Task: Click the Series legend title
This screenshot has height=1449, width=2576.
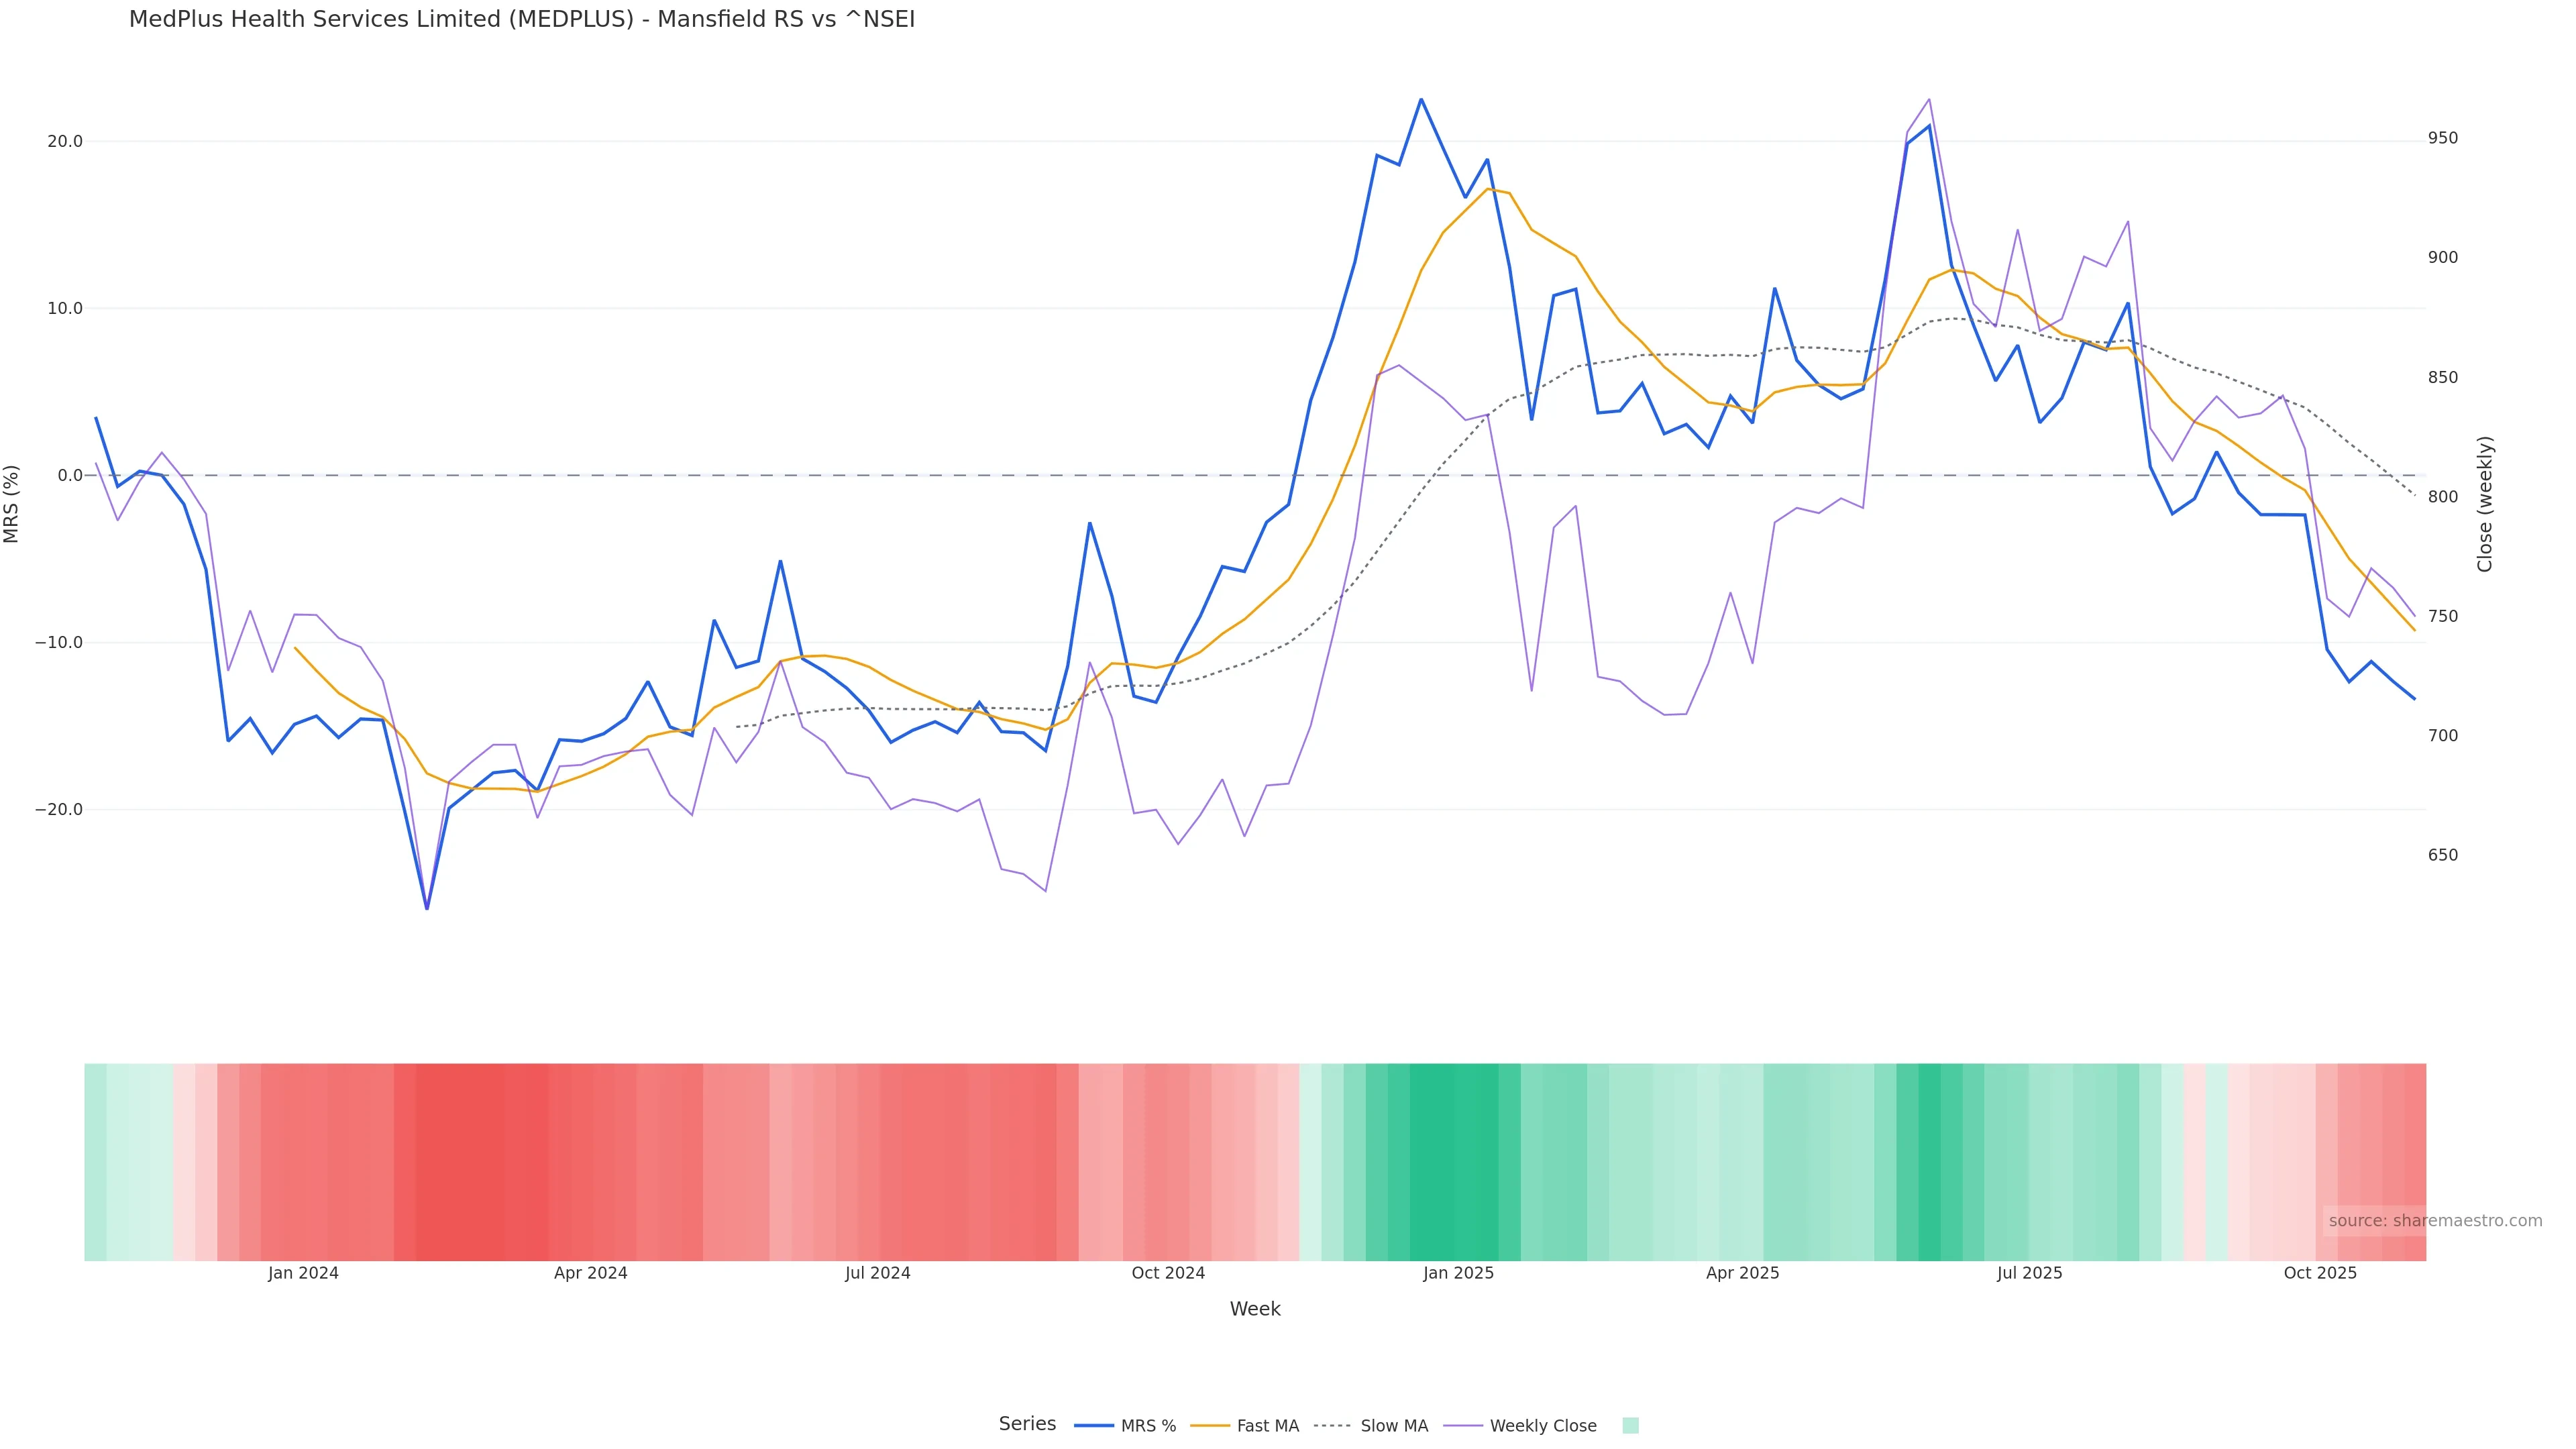Action: coord(1027,1424)
